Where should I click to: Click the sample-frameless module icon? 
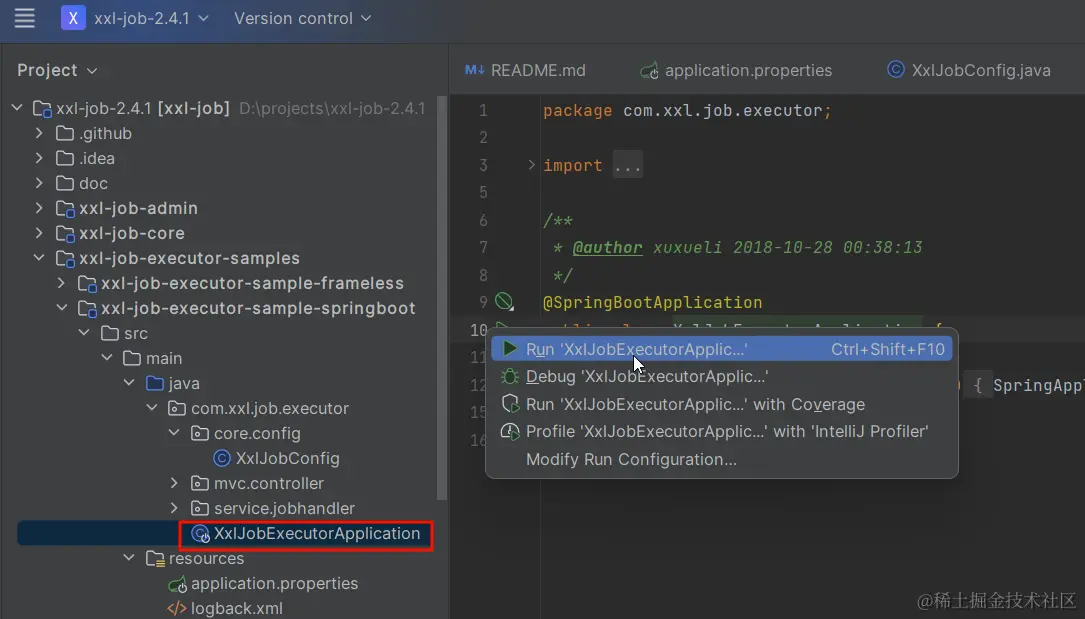(87, 284)
